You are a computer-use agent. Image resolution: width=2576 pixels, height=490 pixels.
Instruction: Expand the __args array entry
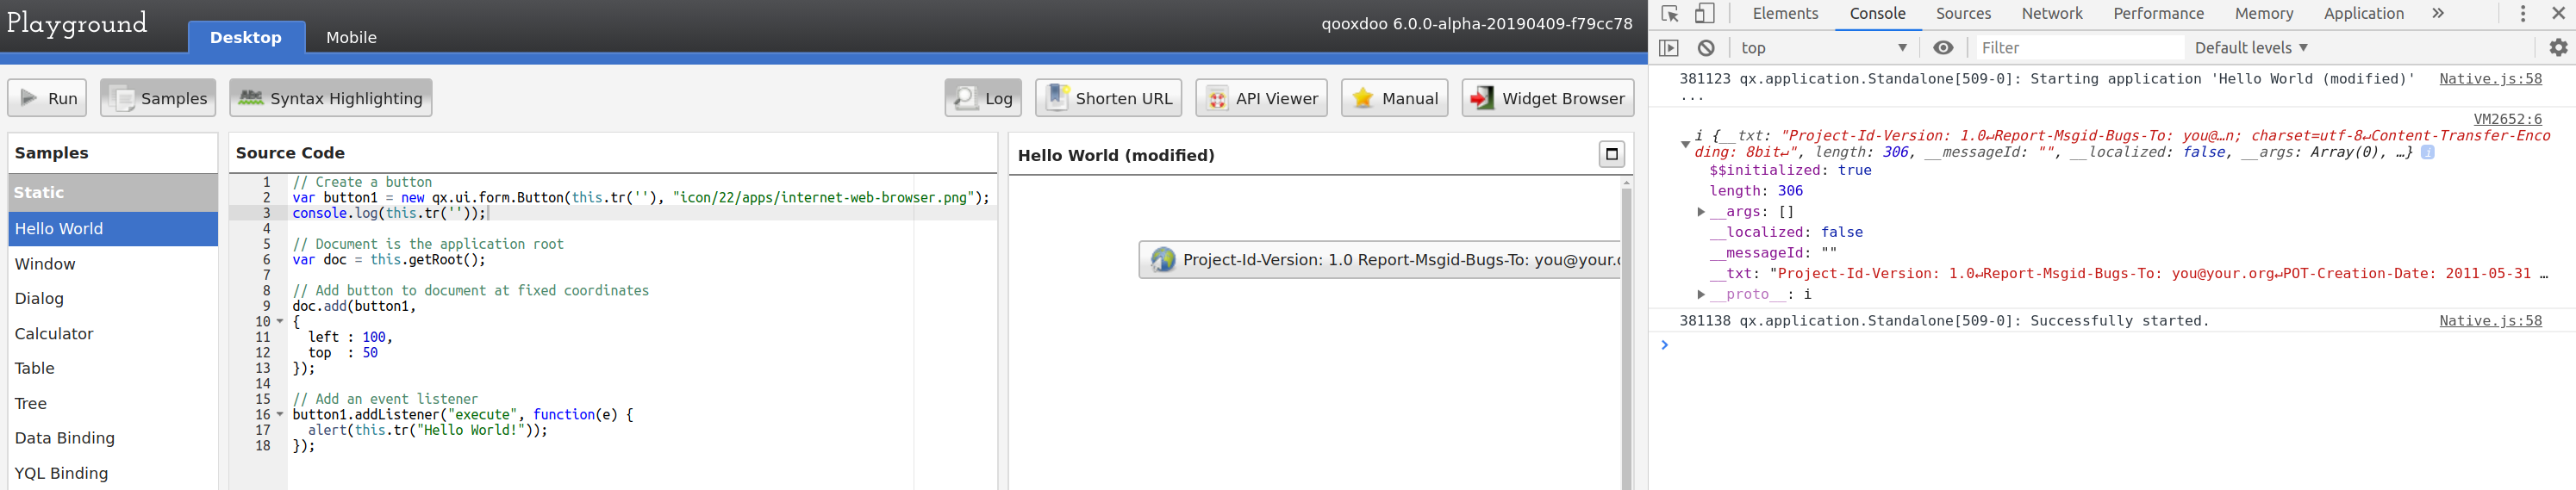pyautogui.click(x=1701, y=212)
